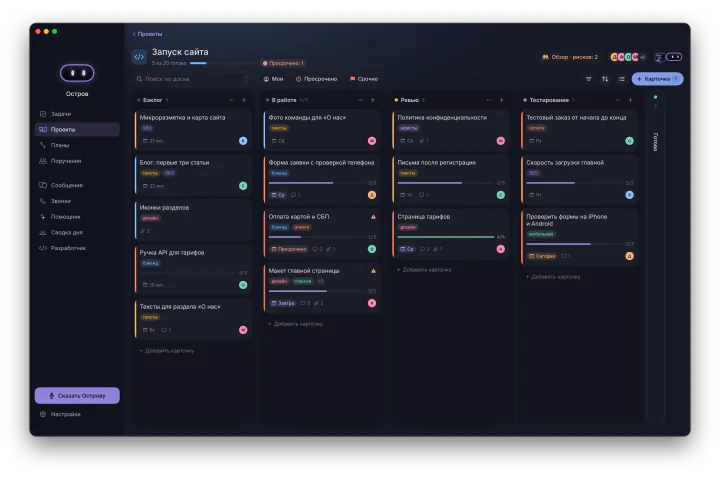Click progress bar on Письма после регистрации
This screenshot has width=720, height=479.
pyautogui.click(x=446, y=183)
